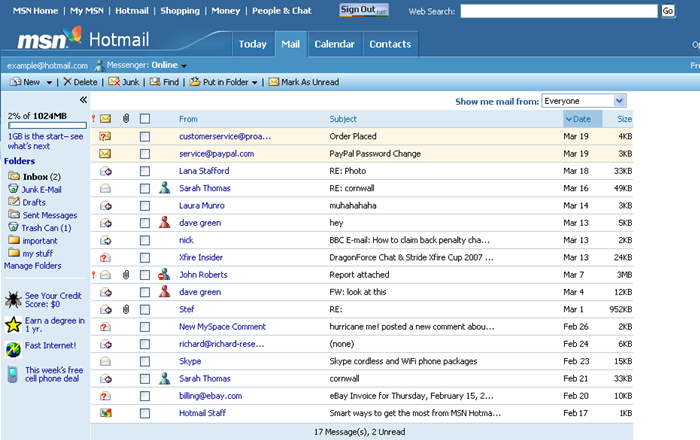Click the mailbox storage usage bar
Viewport: 700px width, 440px height.
[47, 125]
